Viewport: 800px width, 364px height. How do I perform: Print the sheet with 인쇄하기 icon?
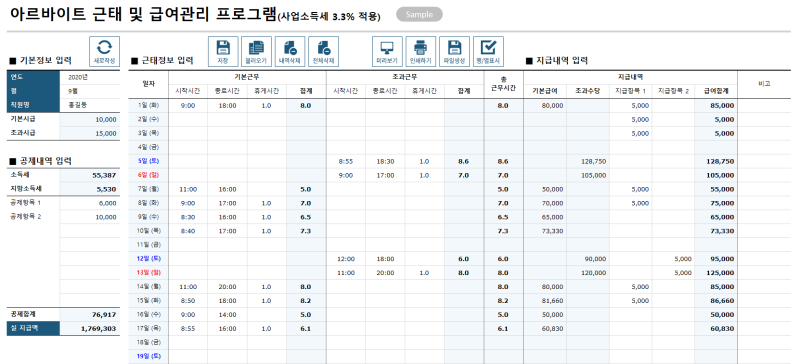pyautogui.click(x=421, y=52)
